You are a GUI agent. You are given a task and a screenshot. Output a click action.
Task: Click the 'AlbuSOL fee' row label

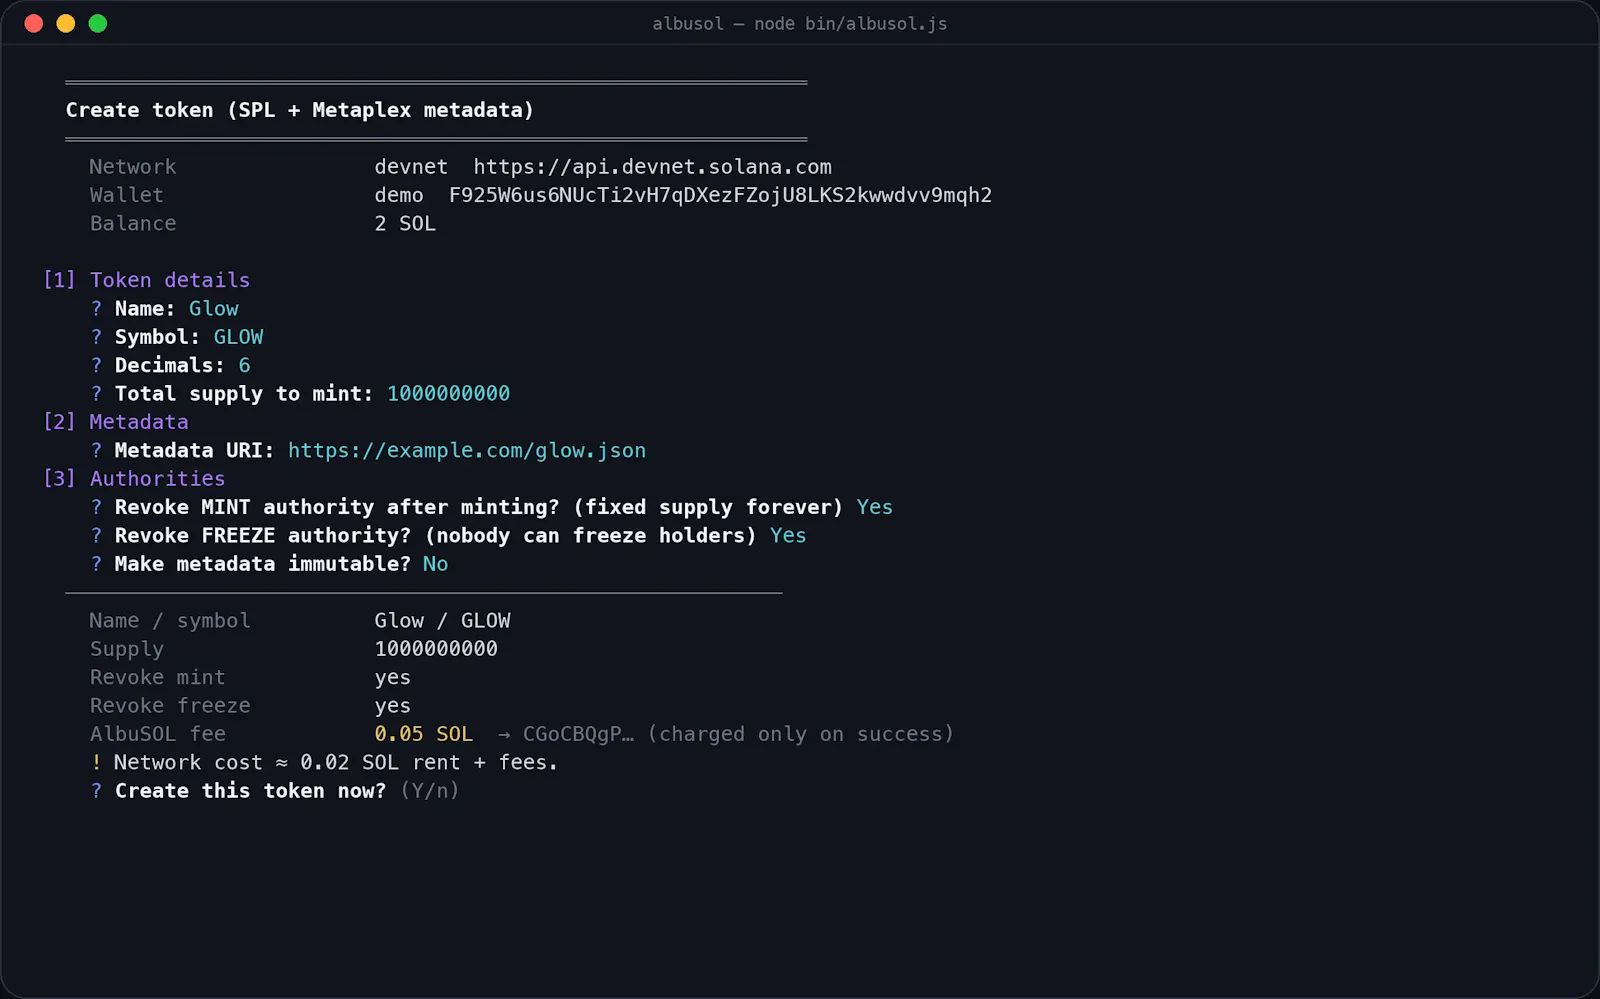[x=158, y=734]
